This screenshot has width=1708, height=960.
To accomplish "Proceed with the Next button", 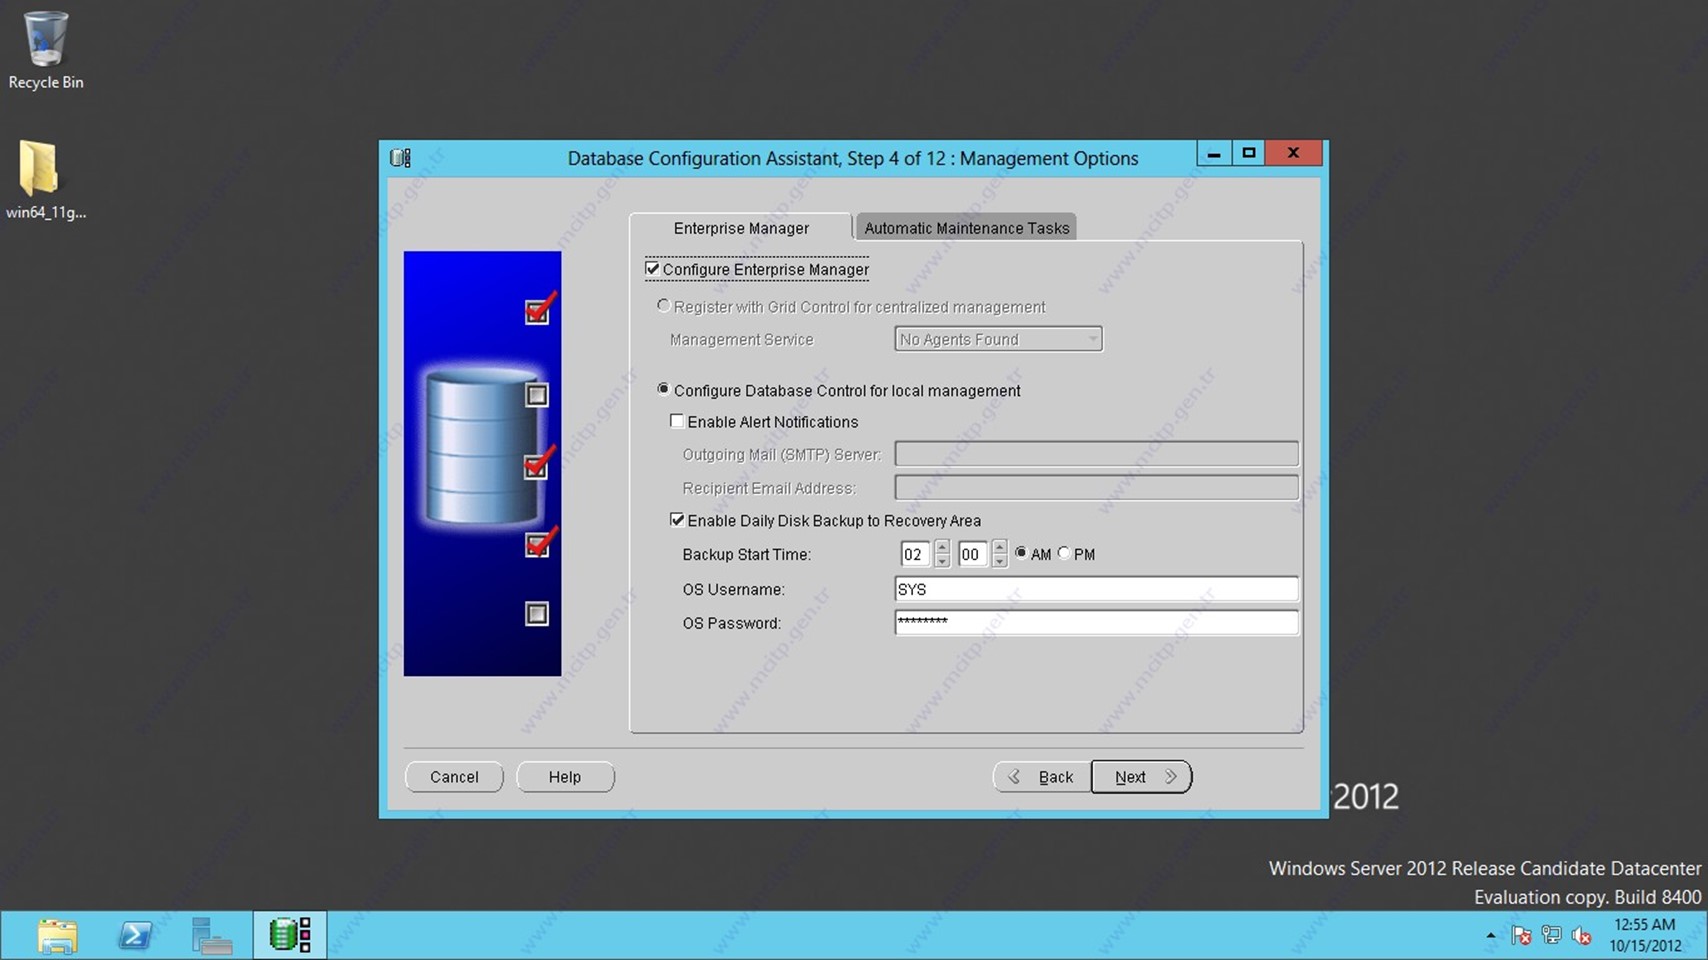I will tap(1141, 777).
